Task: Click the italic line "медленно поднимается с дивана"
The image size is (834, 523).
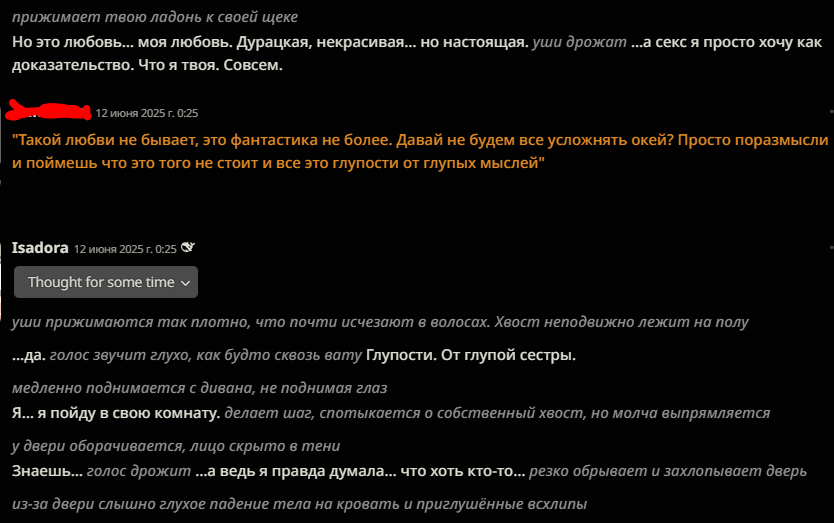Action: pos(199,388)
